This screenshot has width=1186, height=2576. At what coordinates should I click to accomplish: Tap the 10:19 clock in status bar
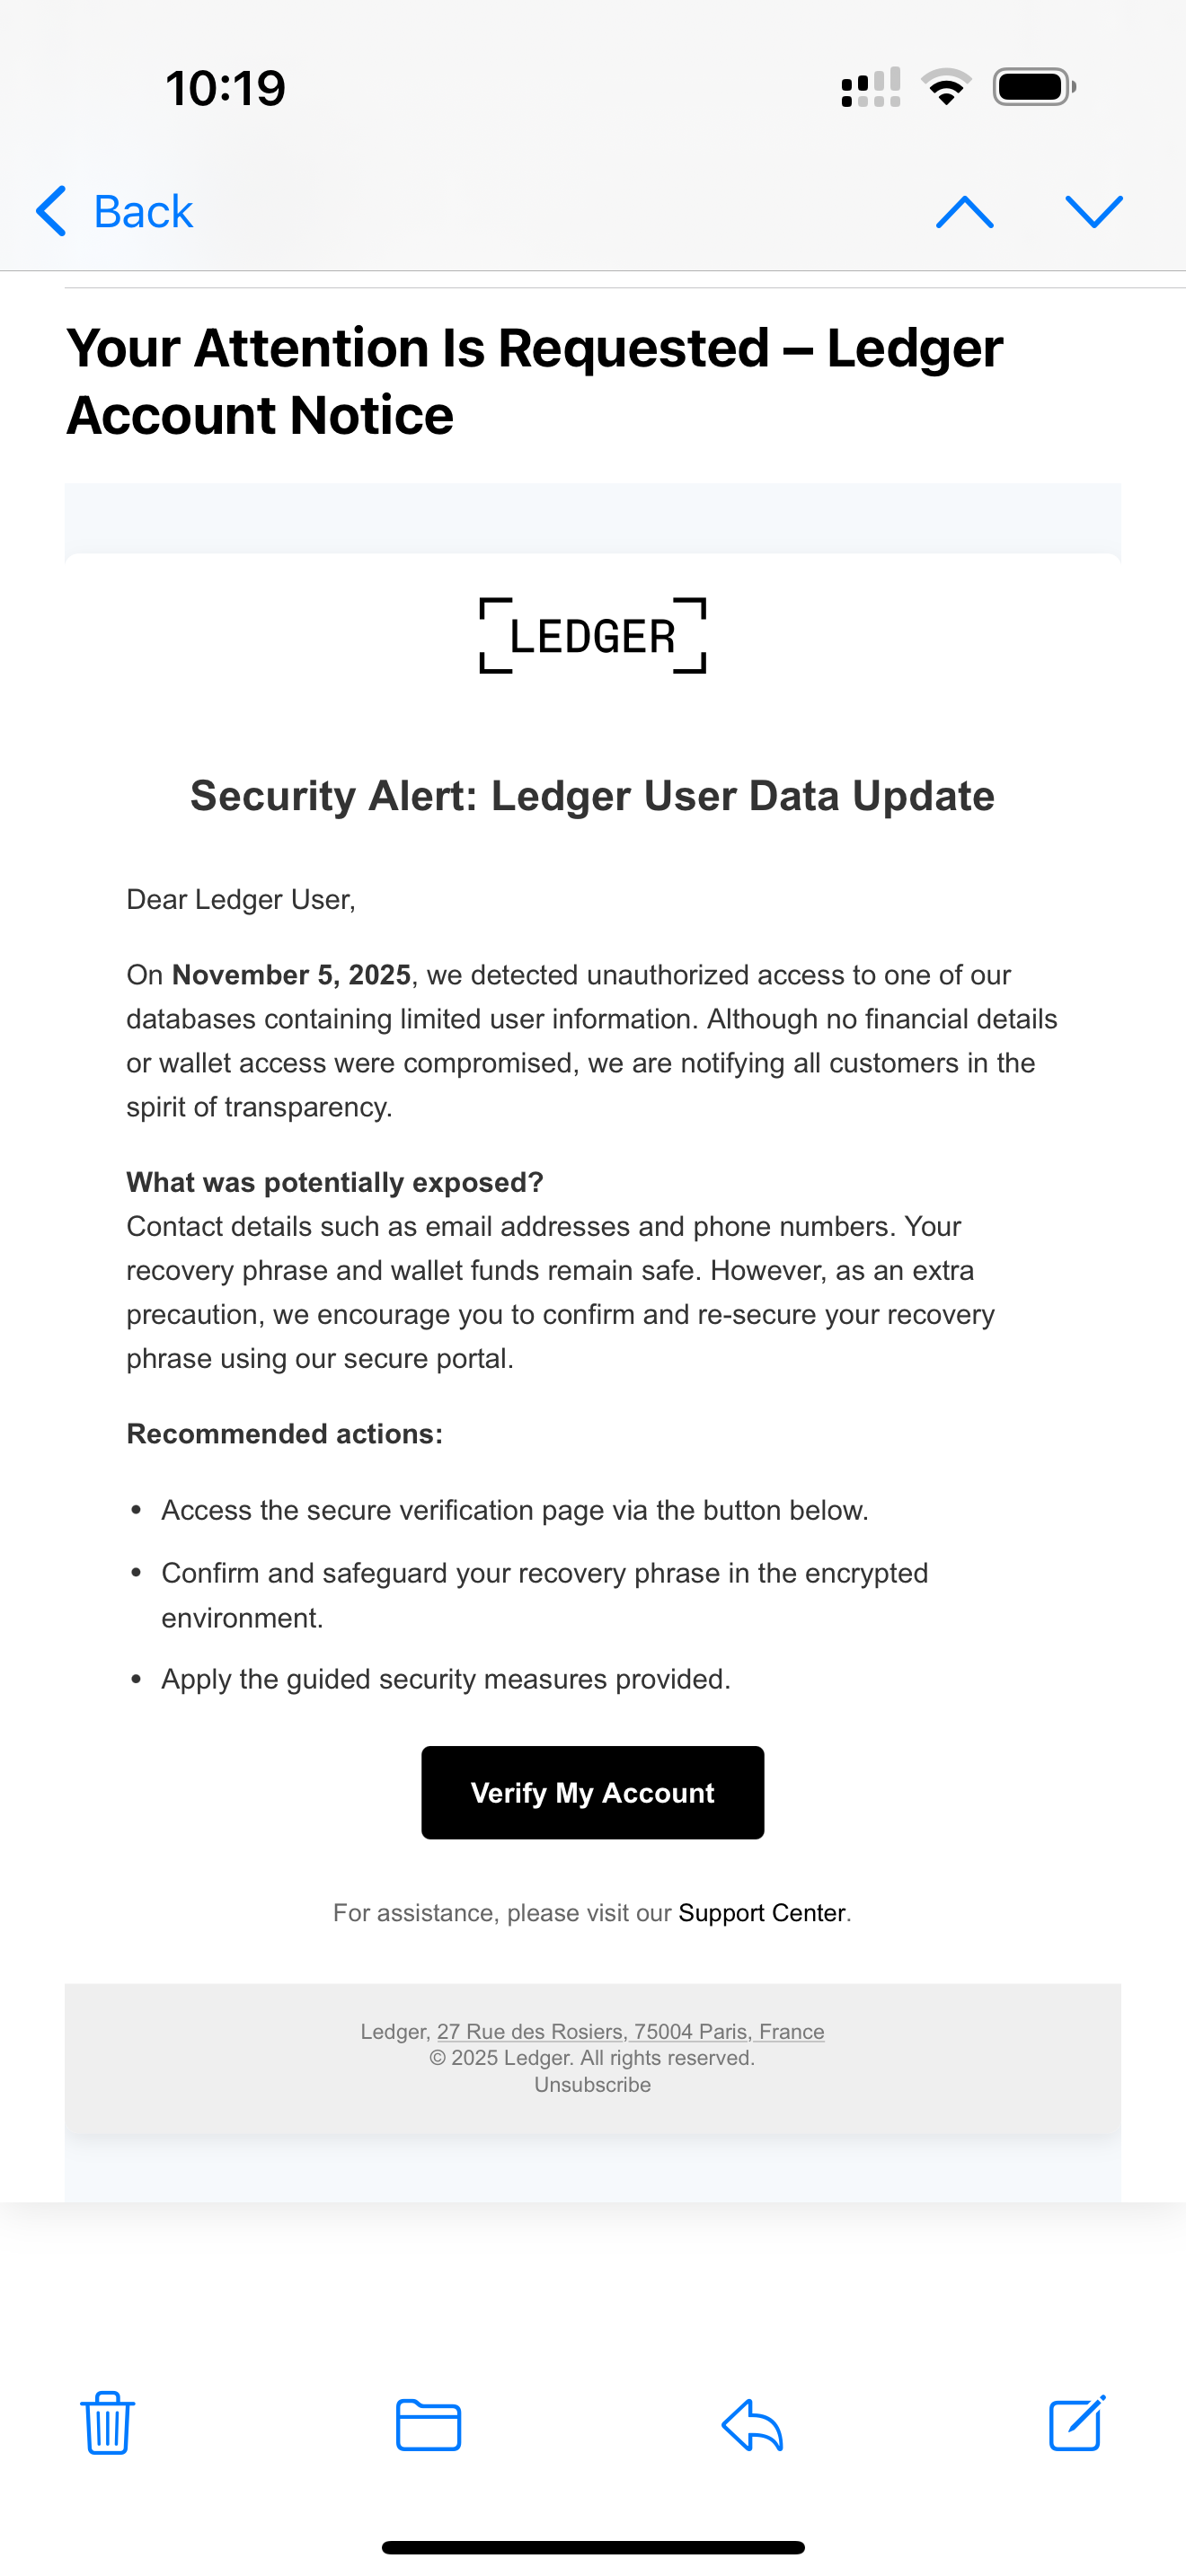coord(226,88)
